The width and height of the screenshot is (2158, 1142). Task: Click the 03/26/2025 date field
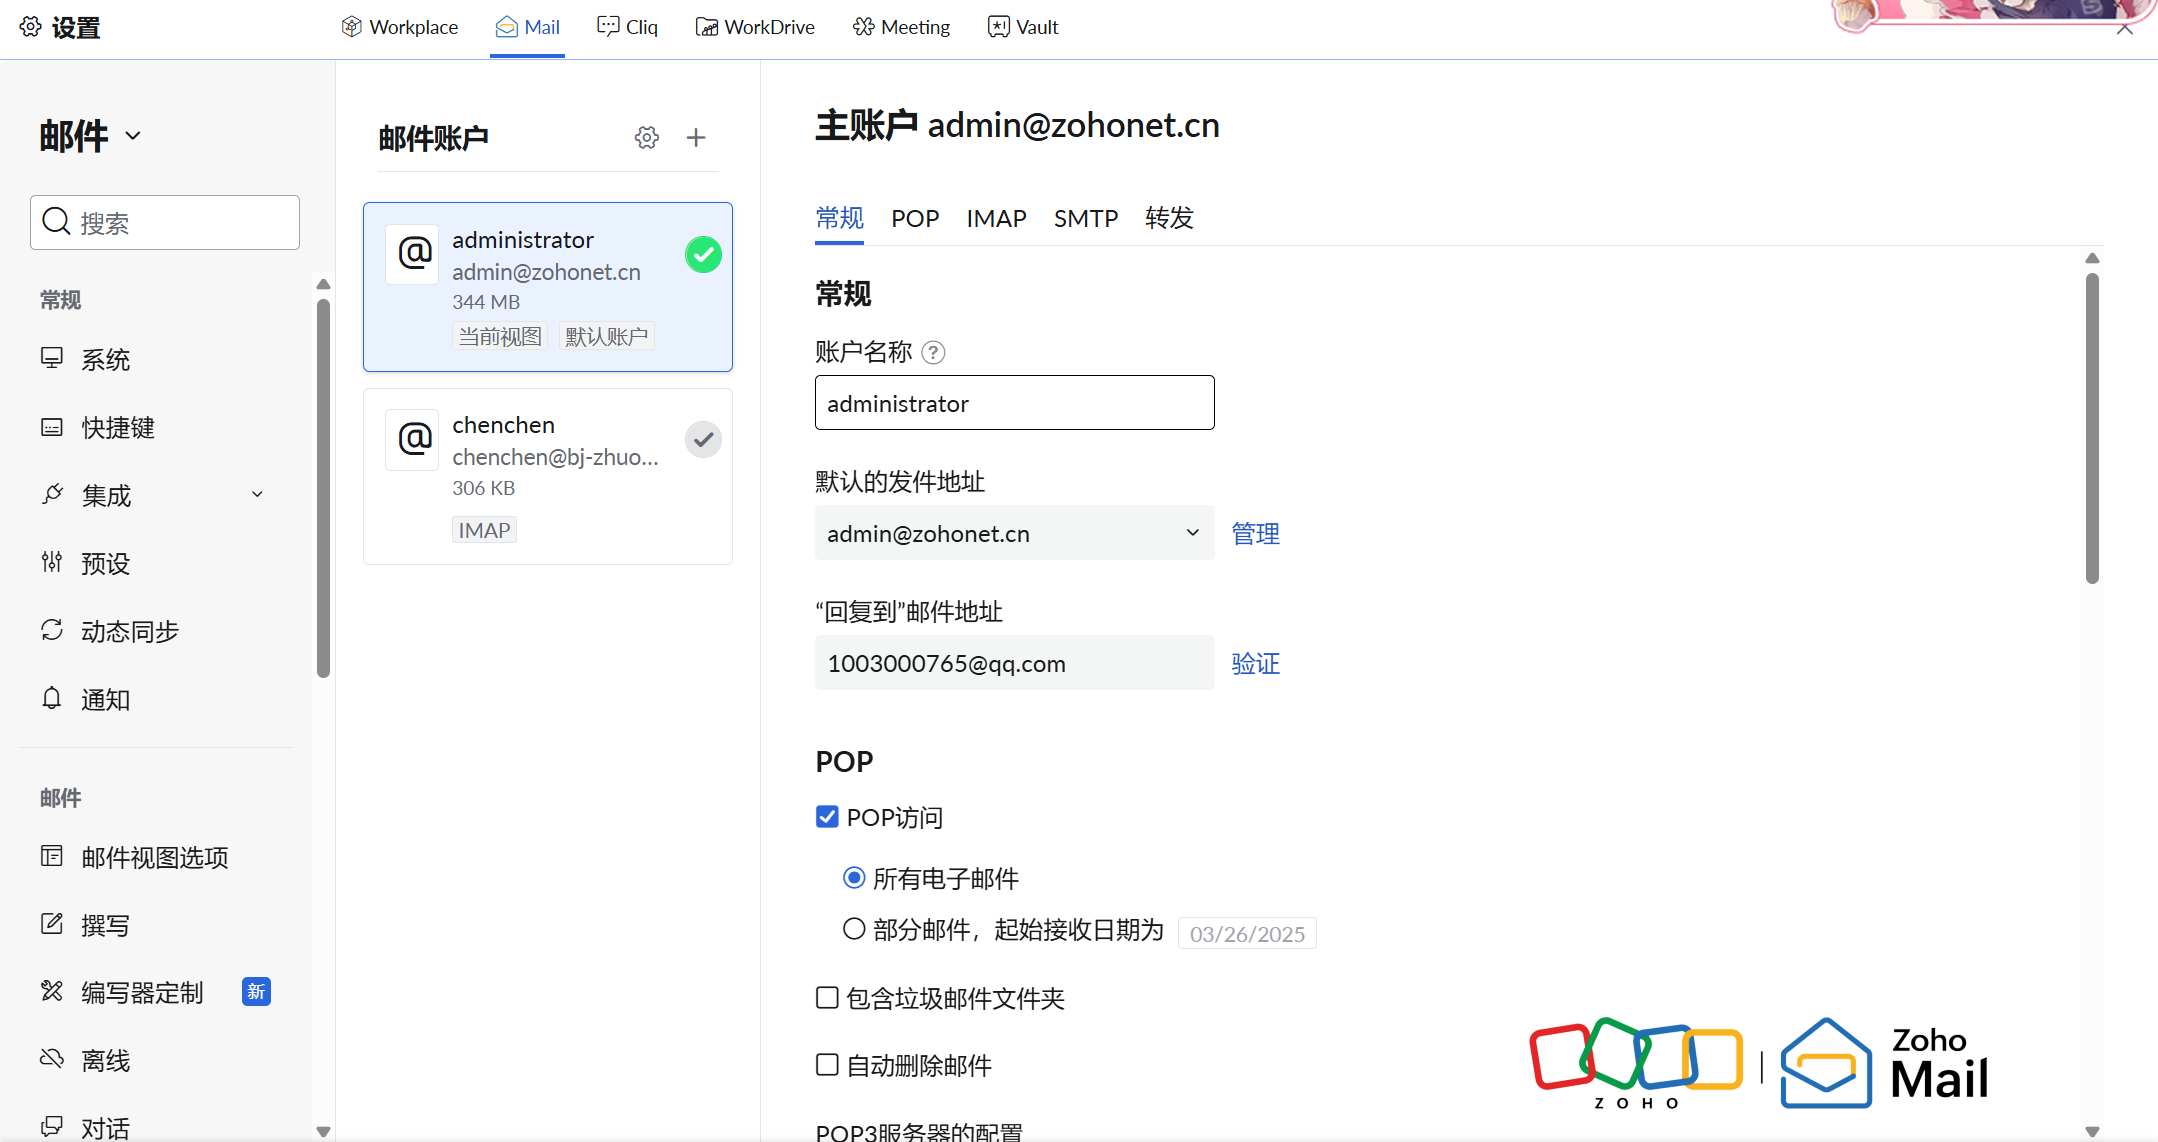point(1247,933)
